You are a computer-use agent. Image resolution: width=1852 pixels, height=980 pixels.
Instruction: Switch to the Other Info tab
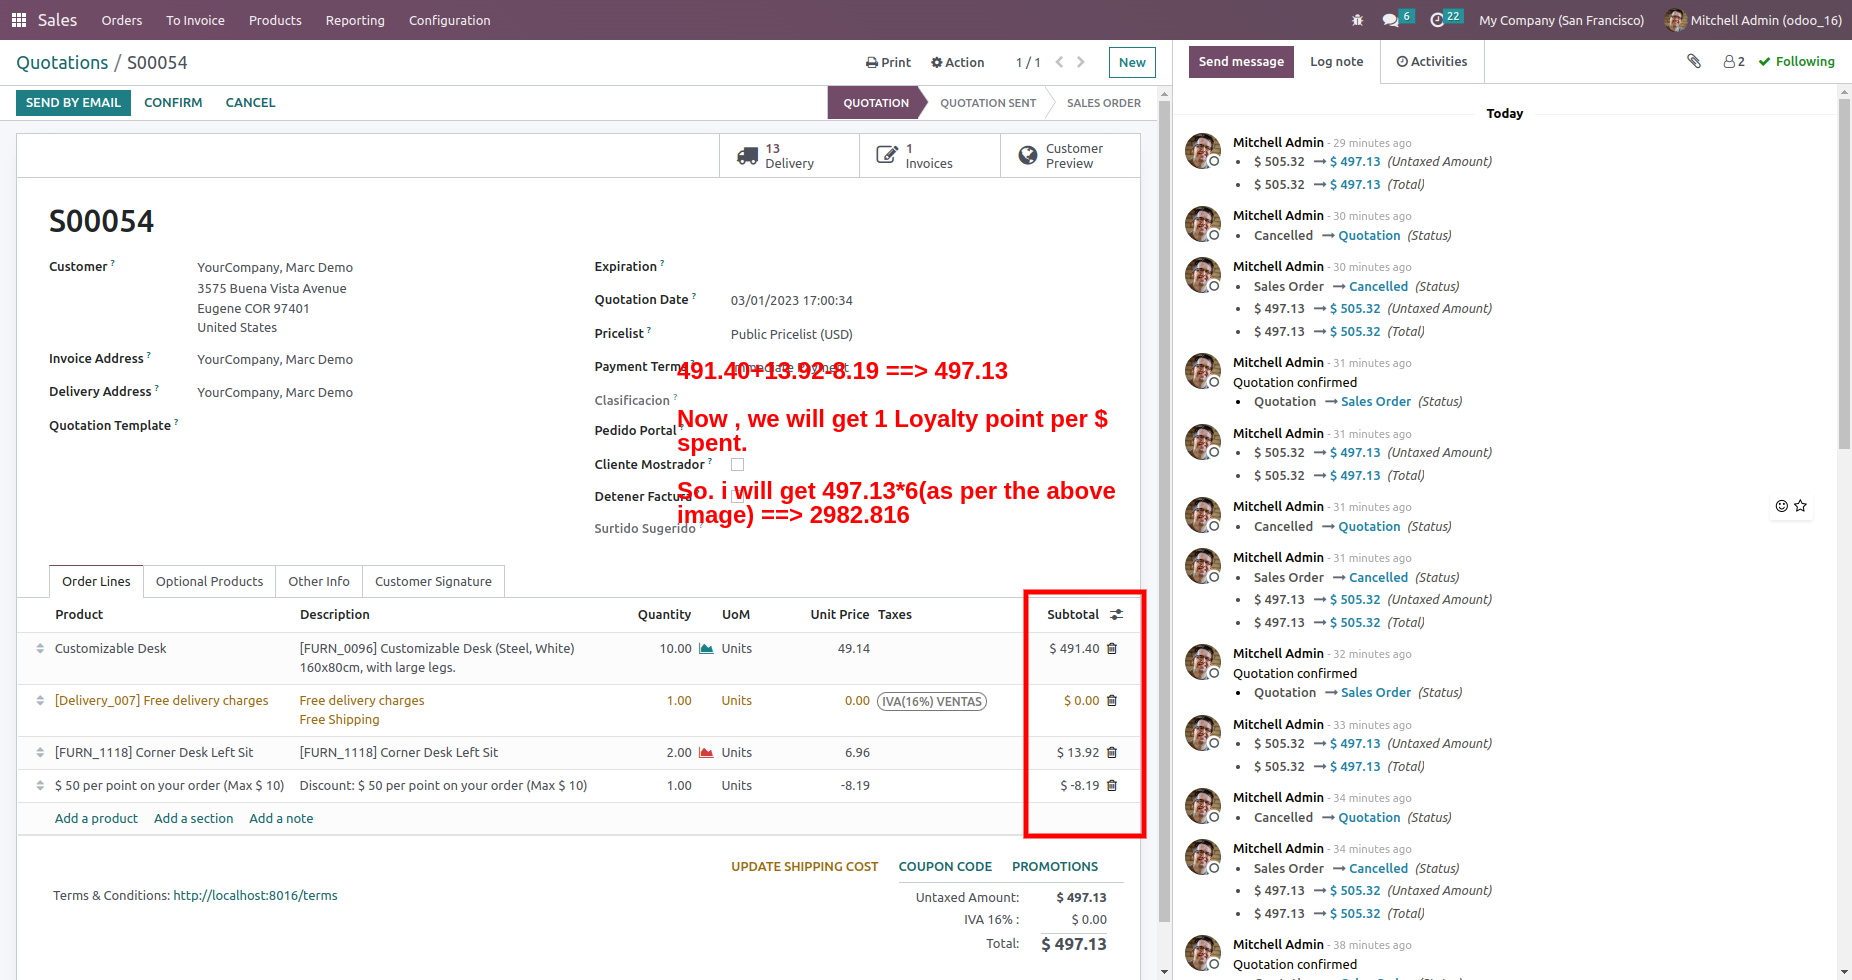(x=318, y=581)
